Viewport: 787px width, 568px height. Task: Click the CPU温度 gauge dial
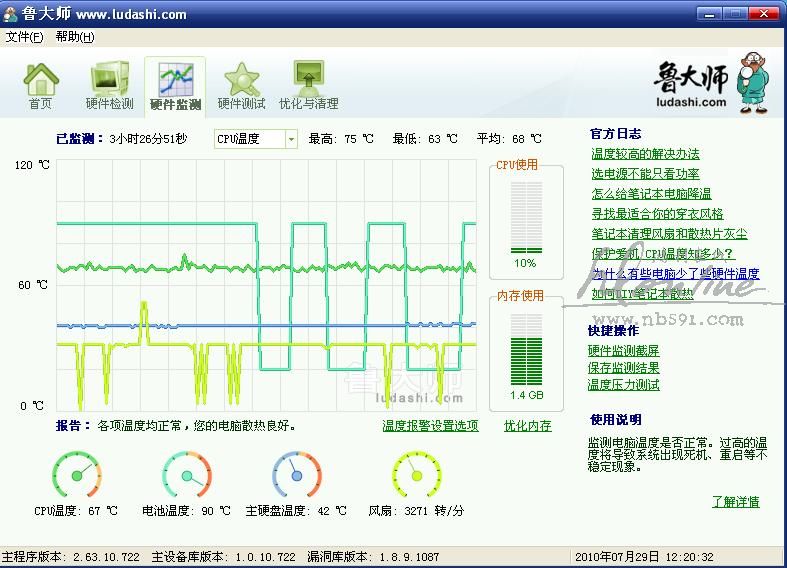(77, 474)
